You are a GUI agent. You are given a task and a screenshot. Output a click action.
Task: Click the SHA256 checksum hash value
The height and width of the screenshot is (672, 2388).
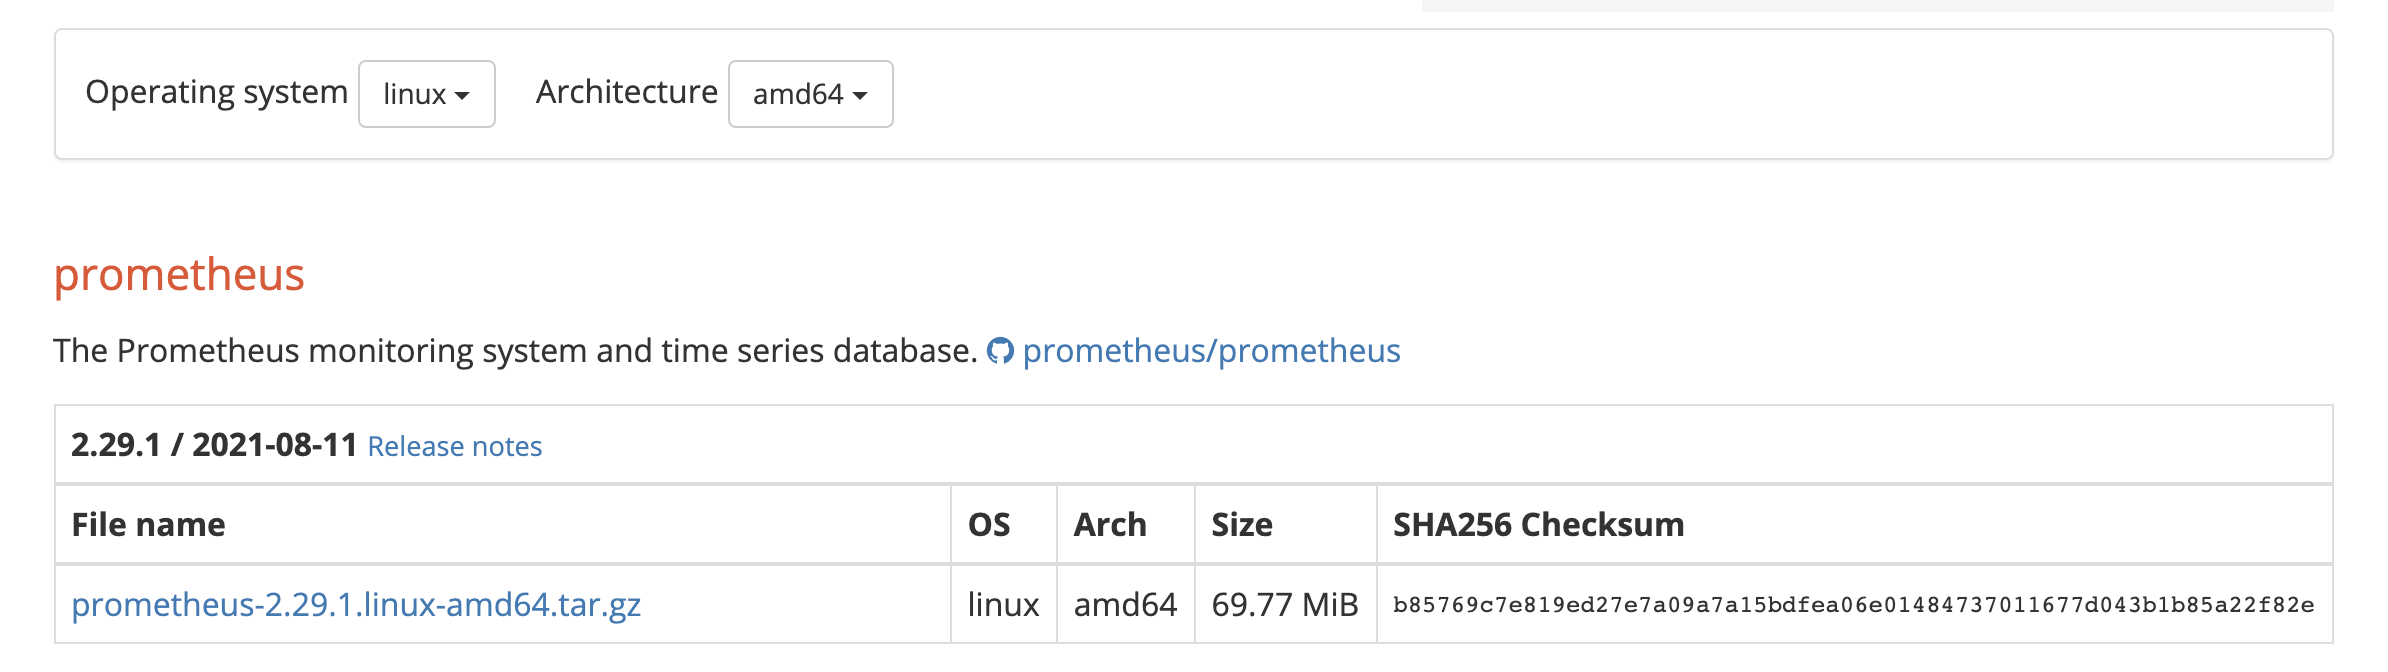click(1853, 605)
